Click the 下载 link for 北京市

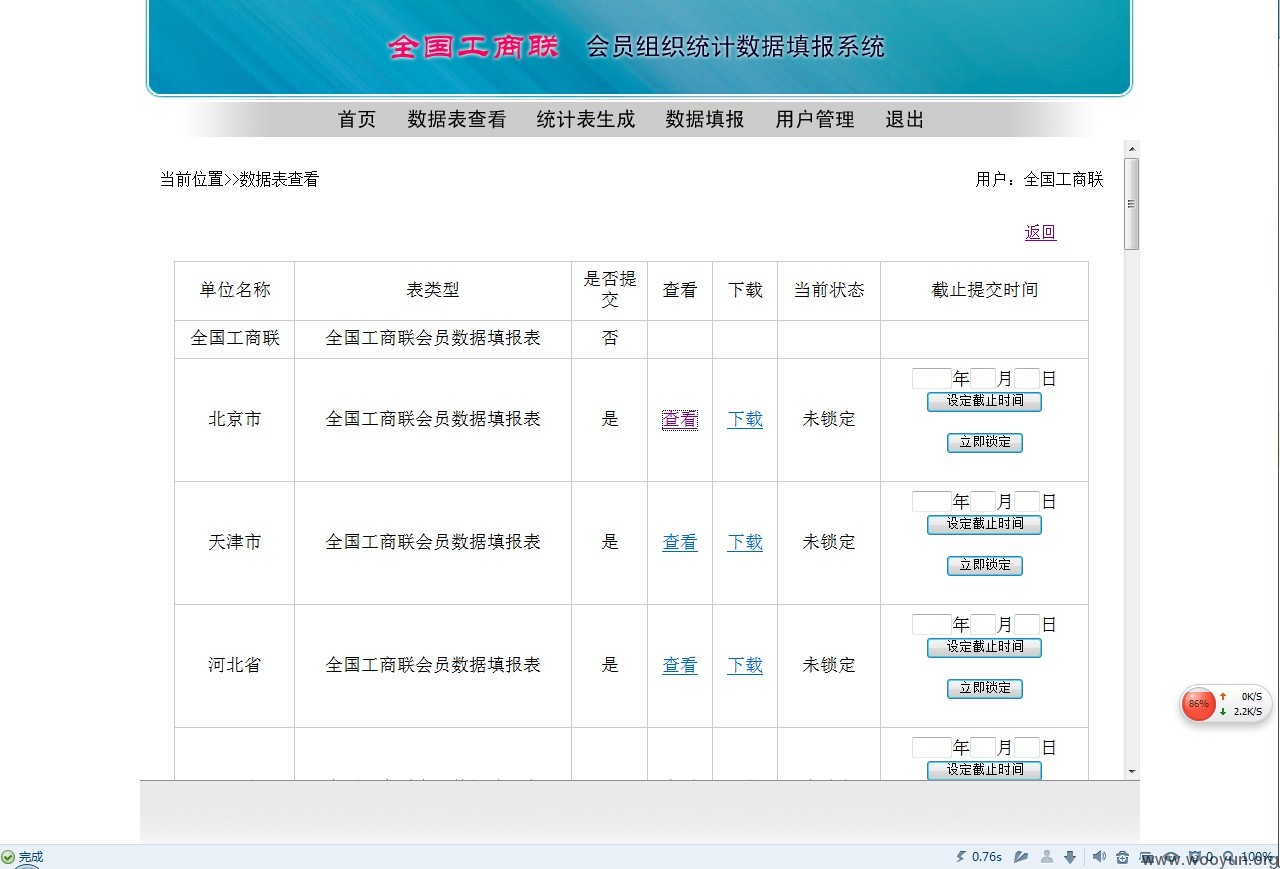pyautogui.click(x=745, y=420)
